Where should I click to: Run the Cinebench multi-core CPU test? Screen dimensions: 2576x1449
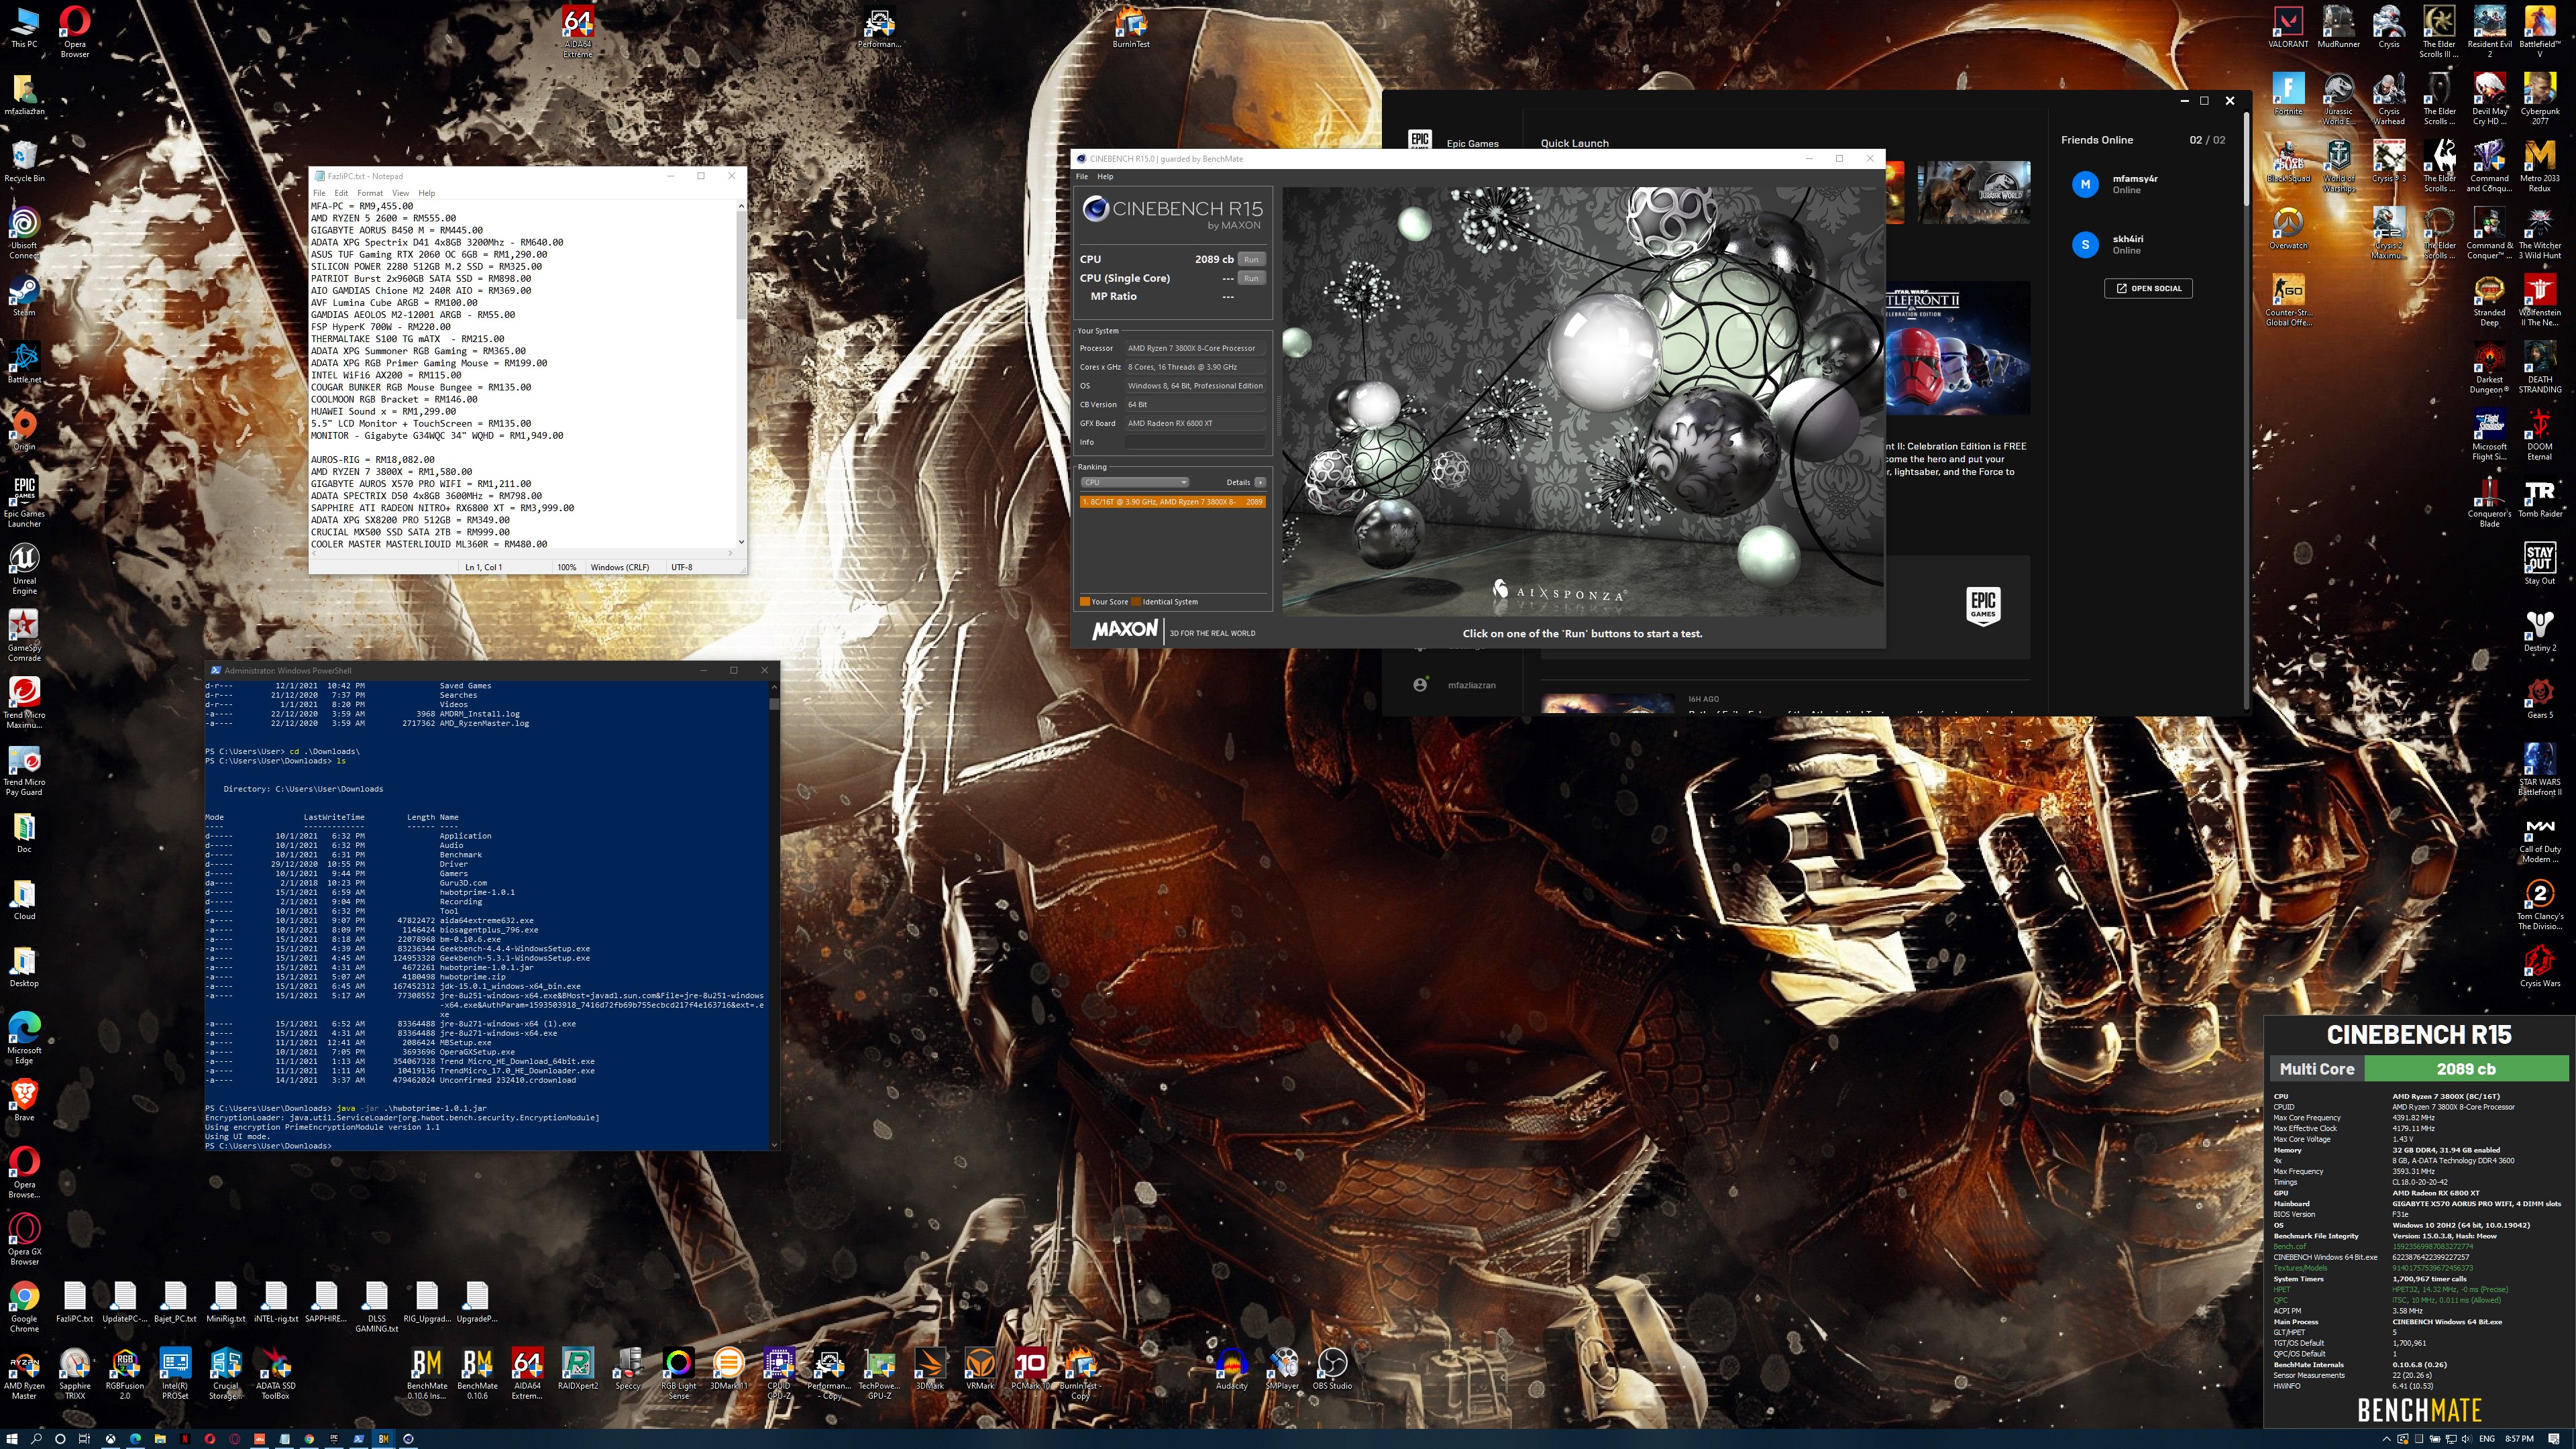pos(1250,259)
